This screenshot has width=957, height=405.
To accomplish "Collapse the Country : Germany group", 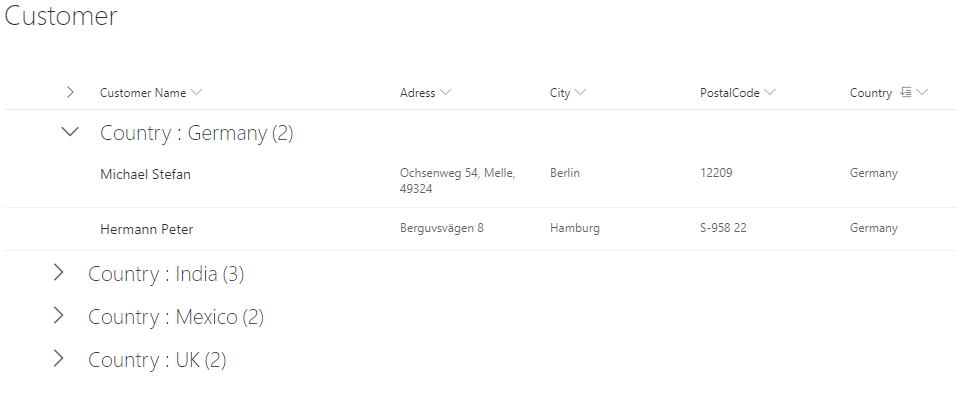I will coord(71,132).
